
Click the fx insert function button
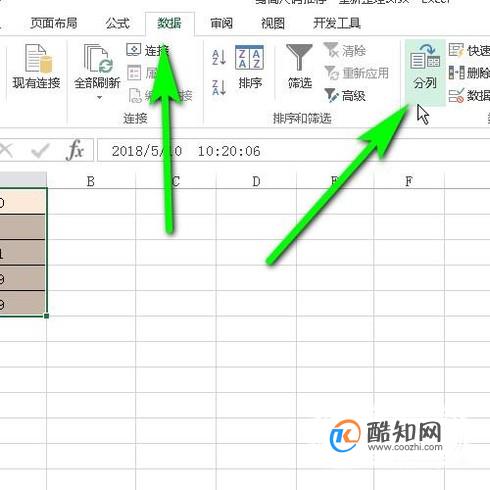(75, 151)
